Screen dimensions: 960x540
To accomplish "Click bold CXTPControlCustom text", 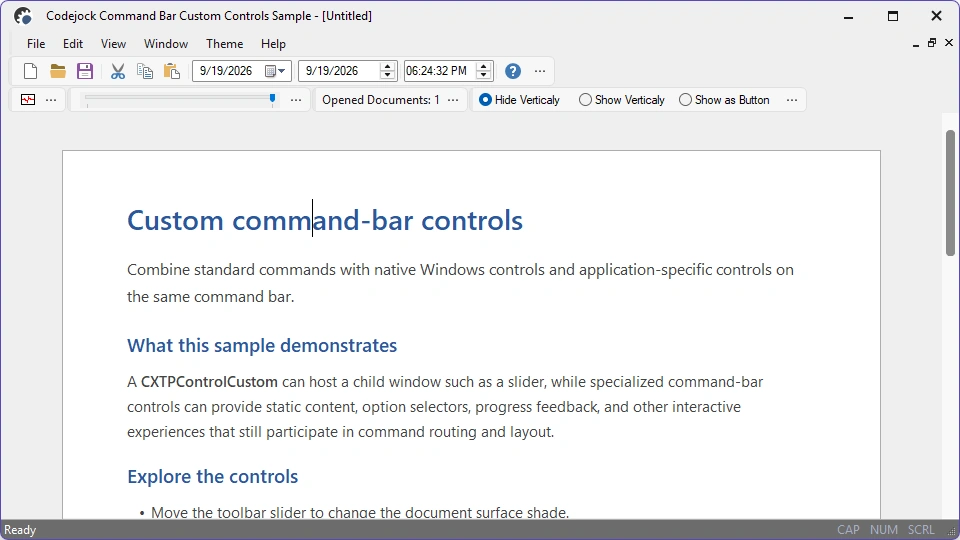I will pyautogui.click(x=209, y=382).
